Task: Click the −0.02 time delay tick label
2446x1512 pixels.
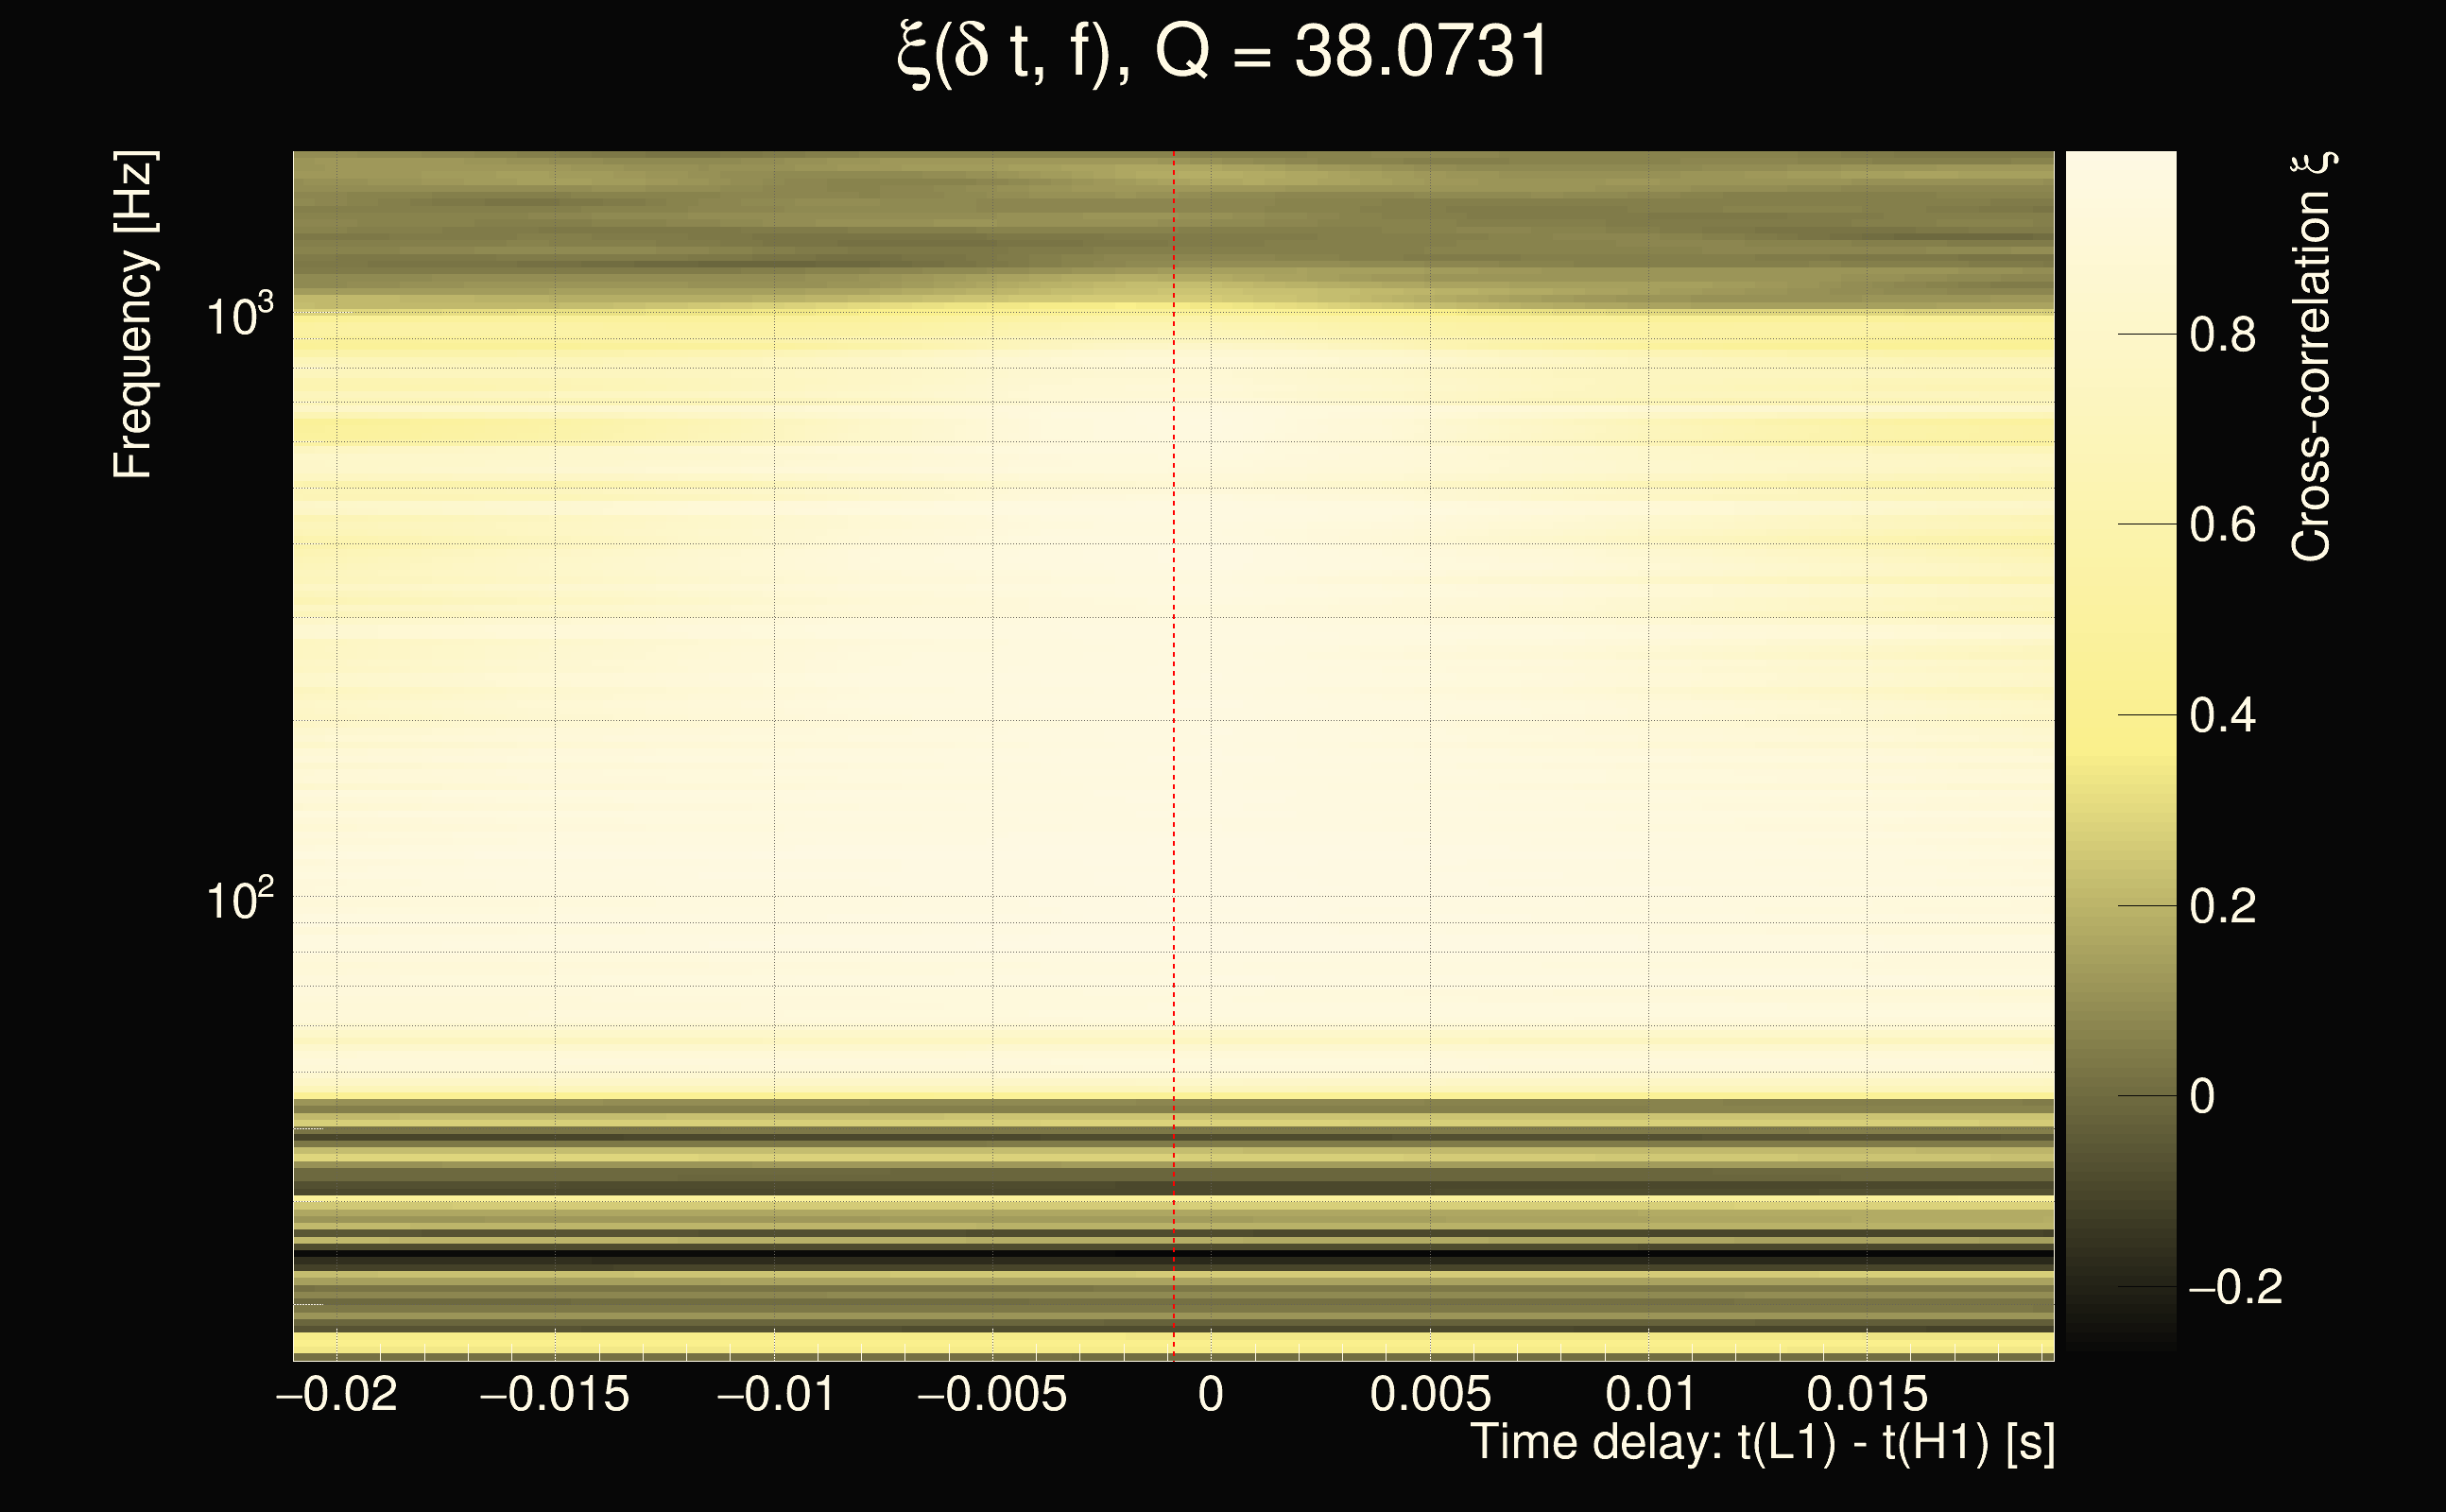Action: pyautogui.click(x=337, y=1394)
